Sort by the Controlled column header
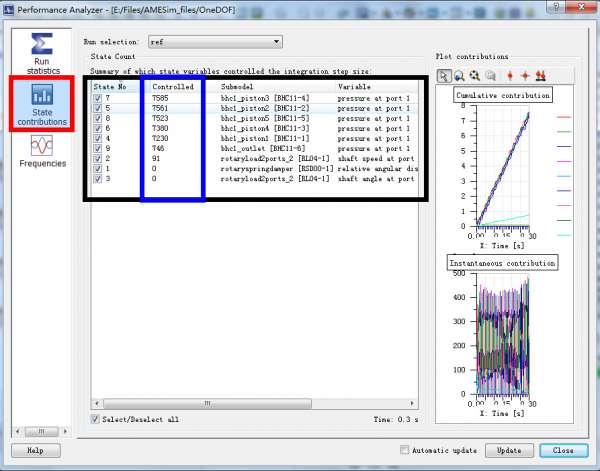Image resolution: width=600 pixels, height=471 pixels. pos(167,87)
